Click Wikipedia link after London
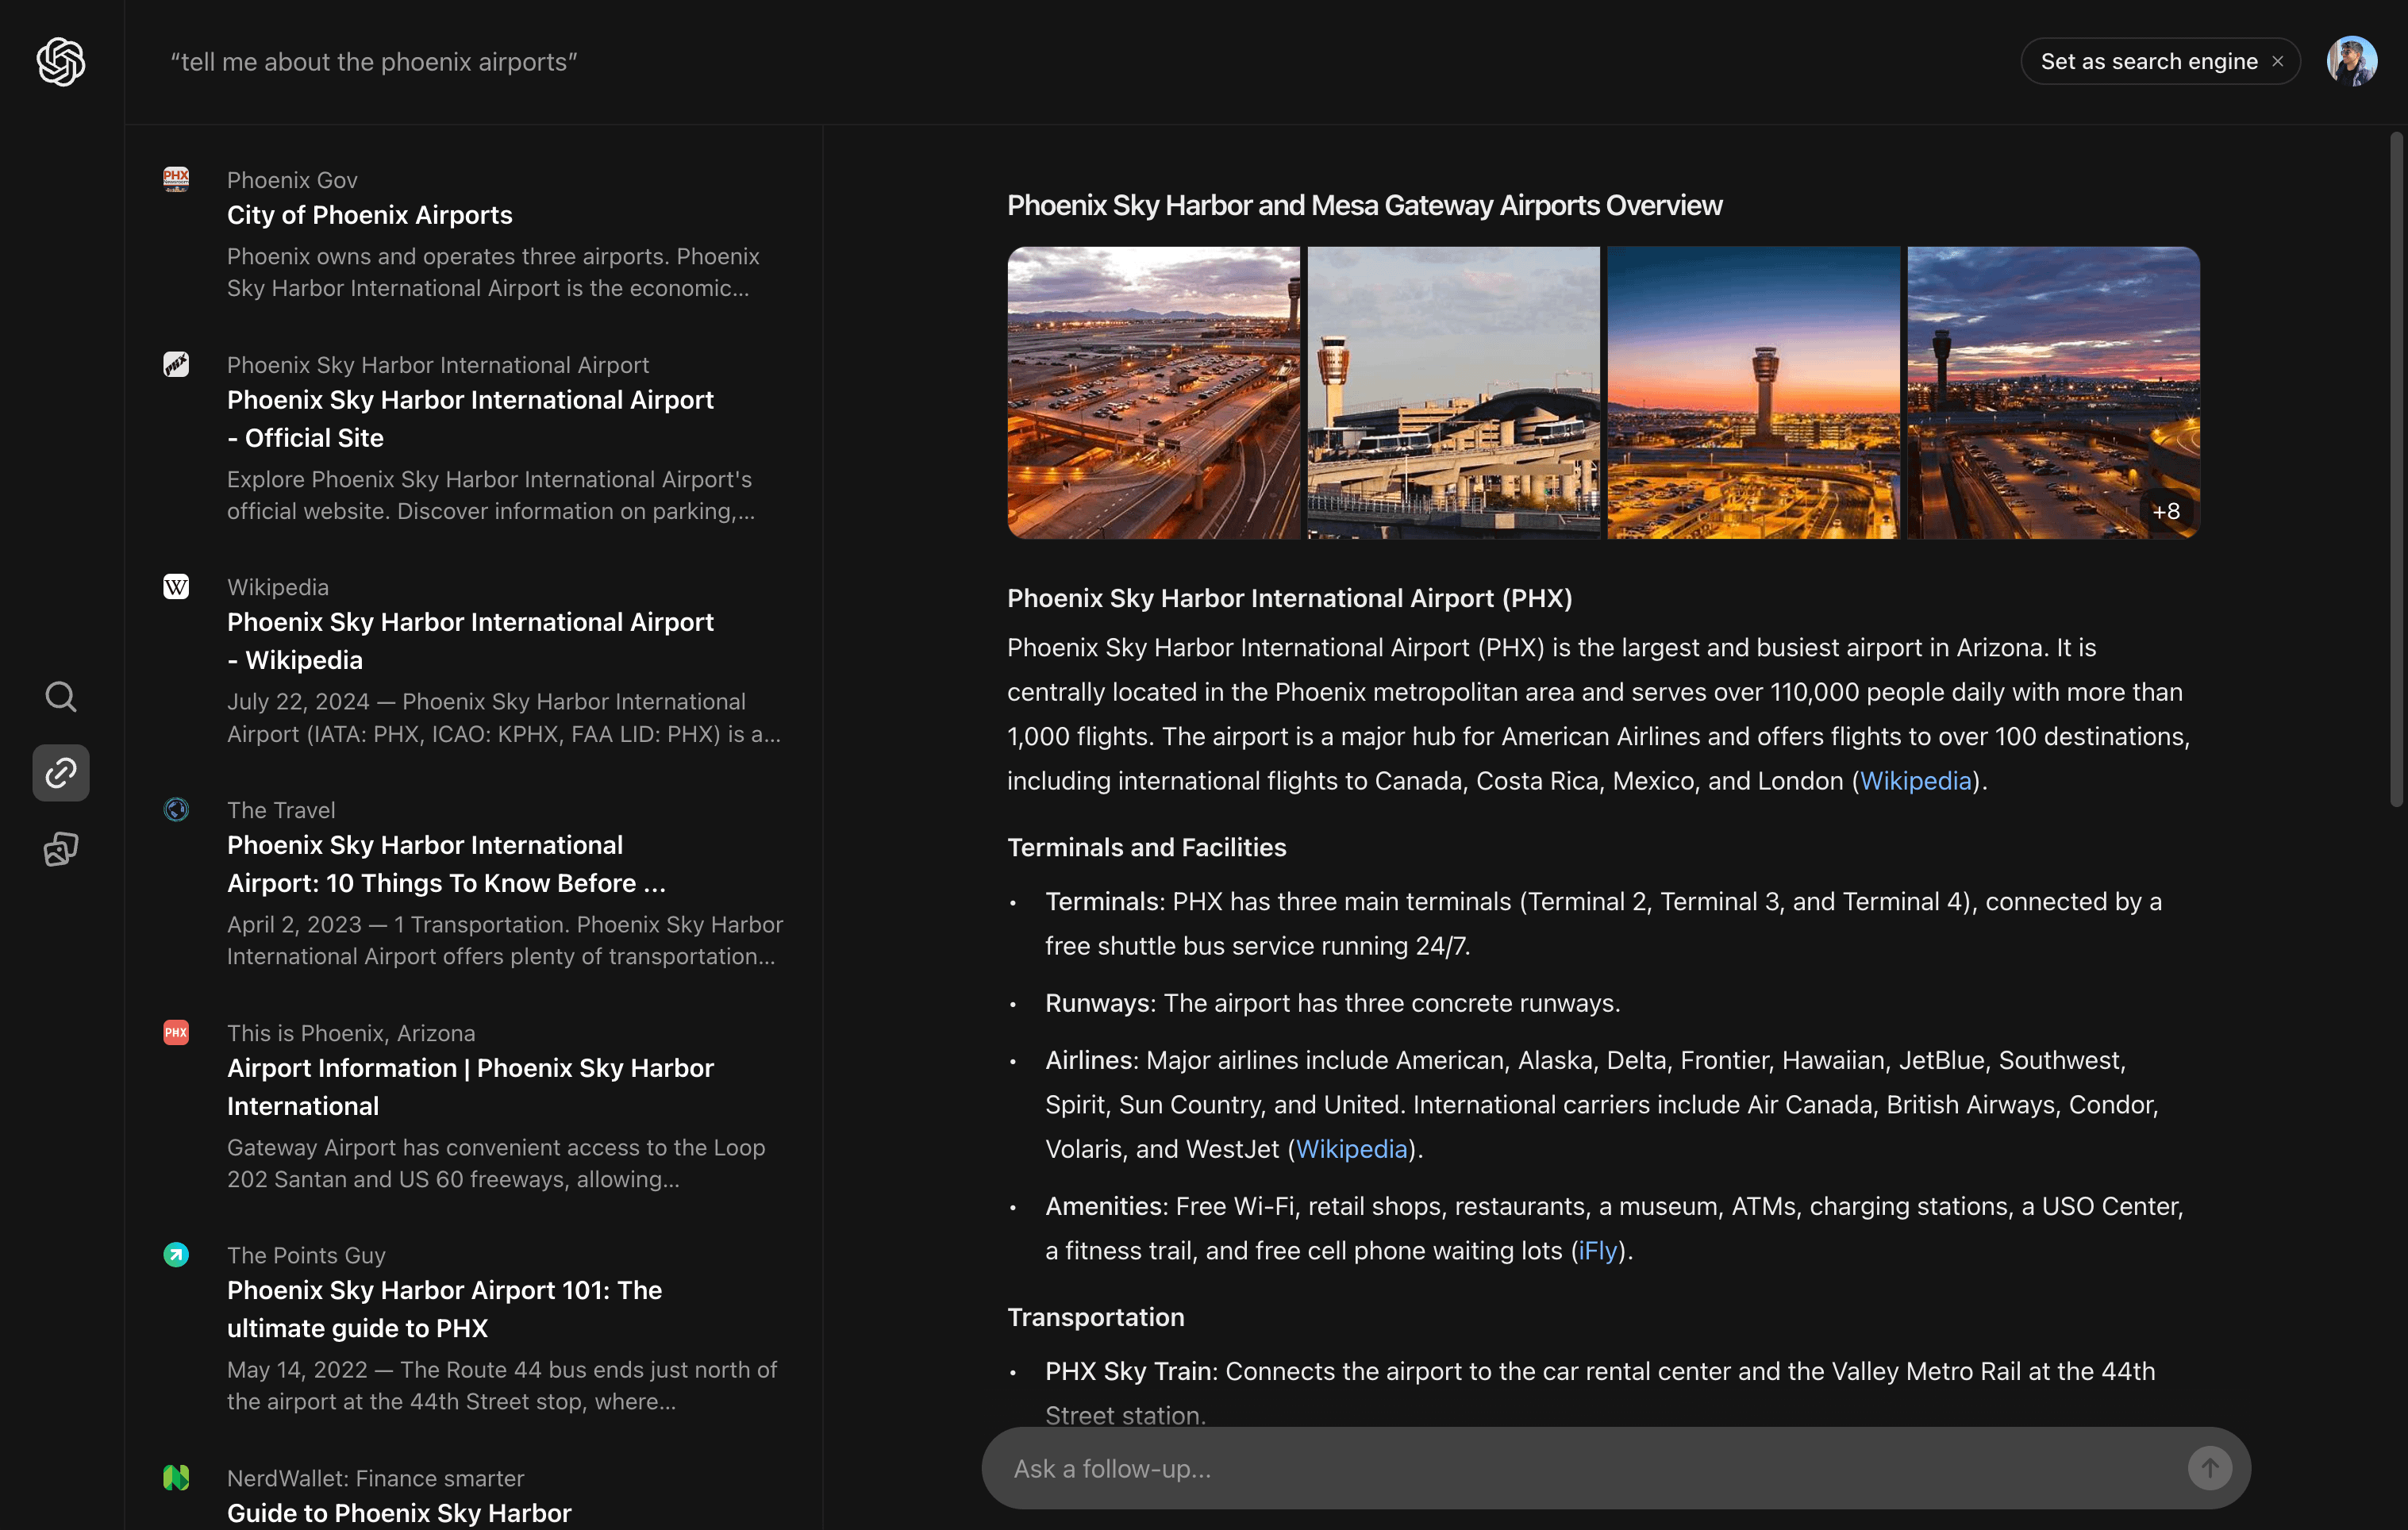 [x=1915, y=781]
